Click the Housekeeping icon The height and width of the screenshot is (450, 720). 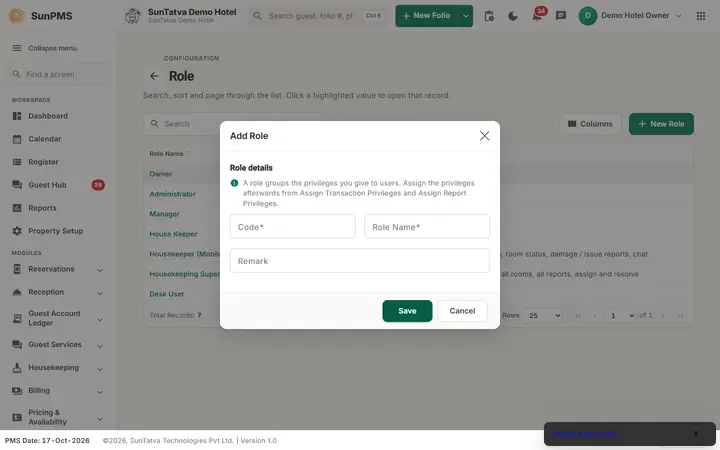click(17, 367)
